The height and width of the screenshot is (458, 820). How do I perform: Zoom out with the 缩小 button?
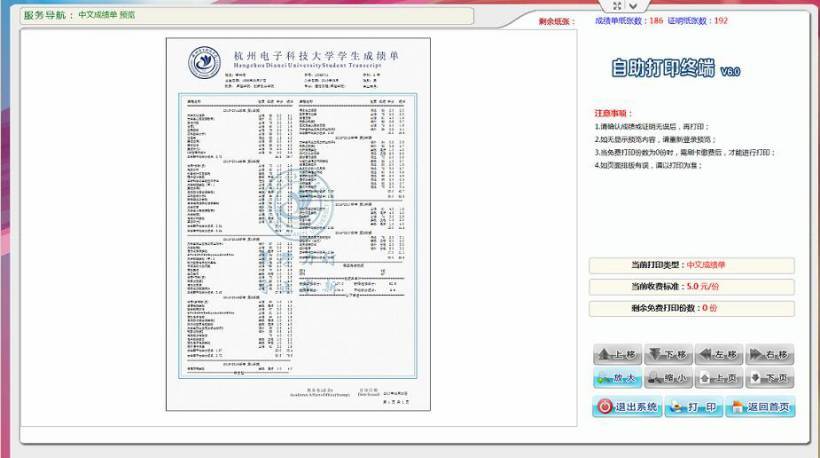668,378
